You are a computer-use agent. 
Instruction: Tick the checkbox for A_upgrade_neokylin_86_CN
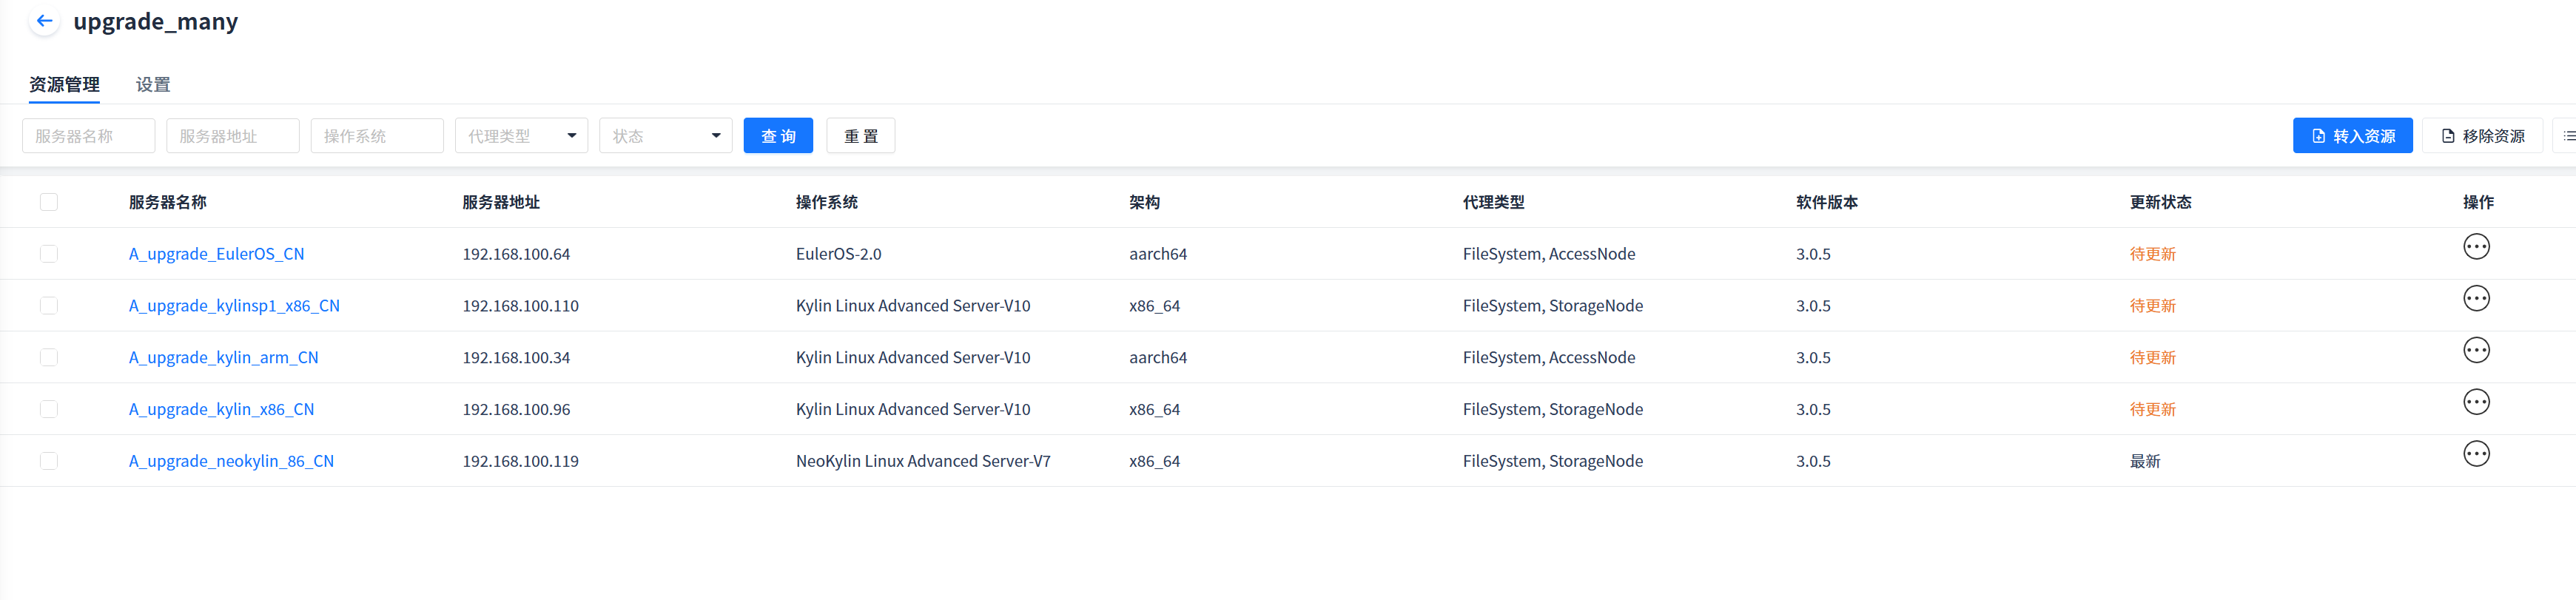49,461
